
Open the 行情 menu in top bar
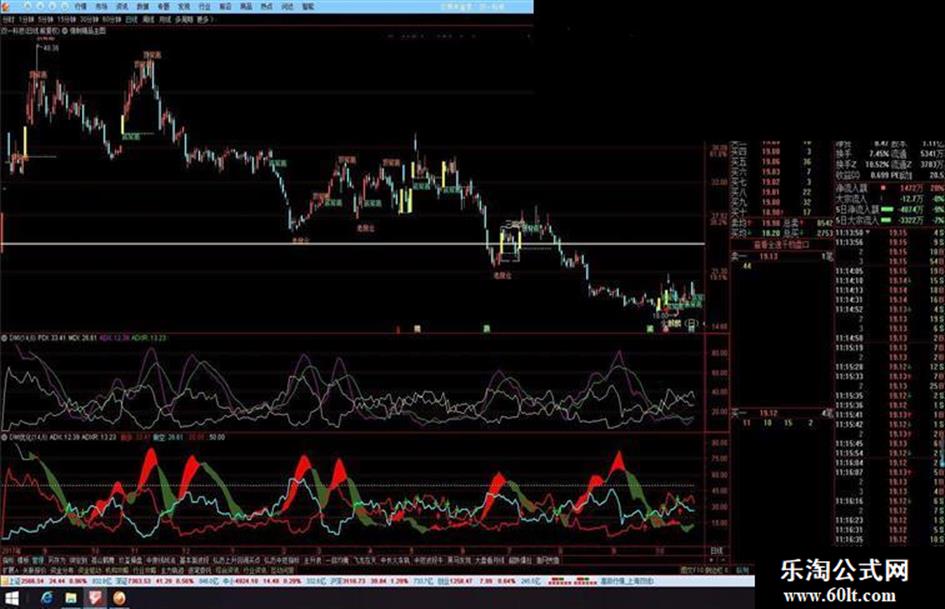(81, 7)
